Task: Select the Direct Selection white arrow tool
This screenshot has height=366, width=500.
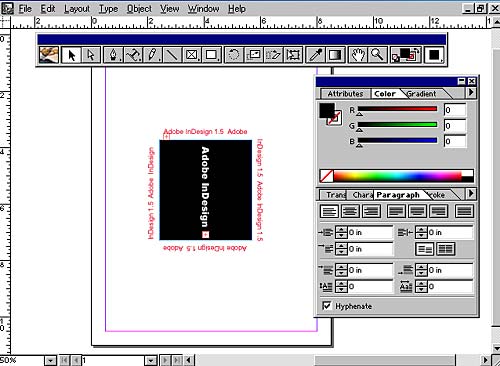Action: click(x=91, y=55)
